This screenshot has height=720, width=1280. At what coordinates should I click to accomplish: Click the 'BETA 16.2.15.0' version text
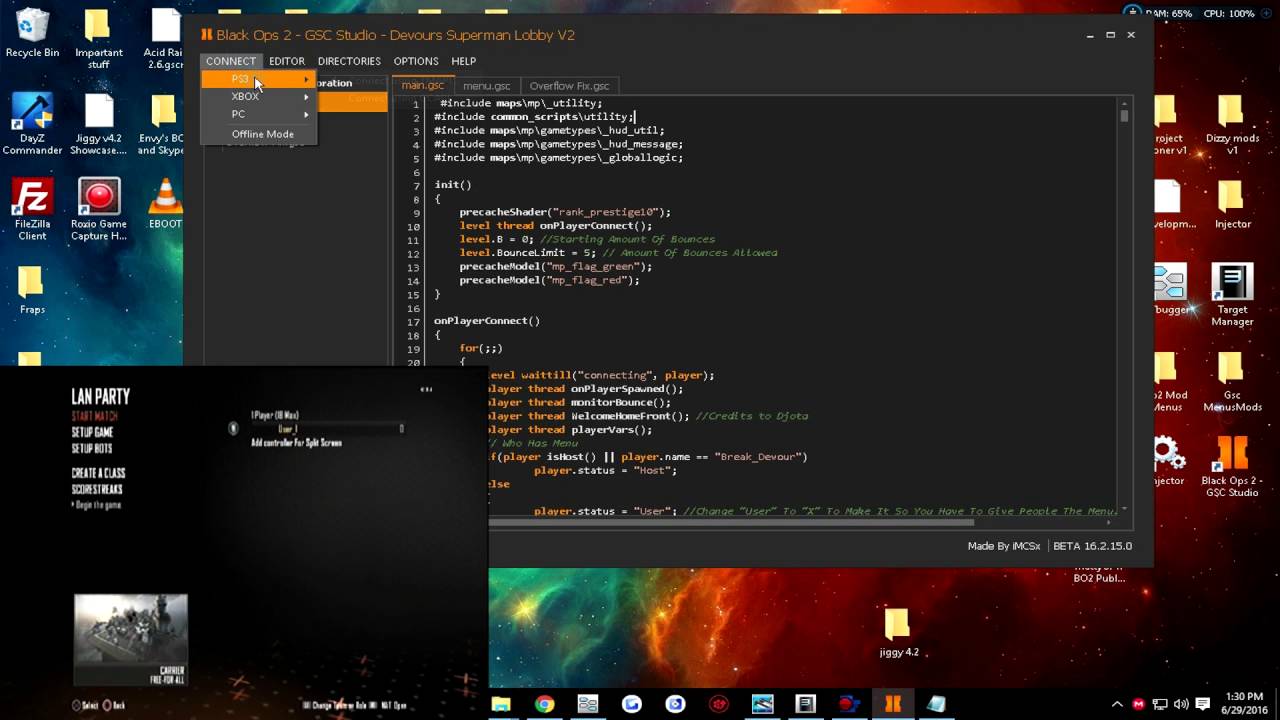[x=1092, y=546]
